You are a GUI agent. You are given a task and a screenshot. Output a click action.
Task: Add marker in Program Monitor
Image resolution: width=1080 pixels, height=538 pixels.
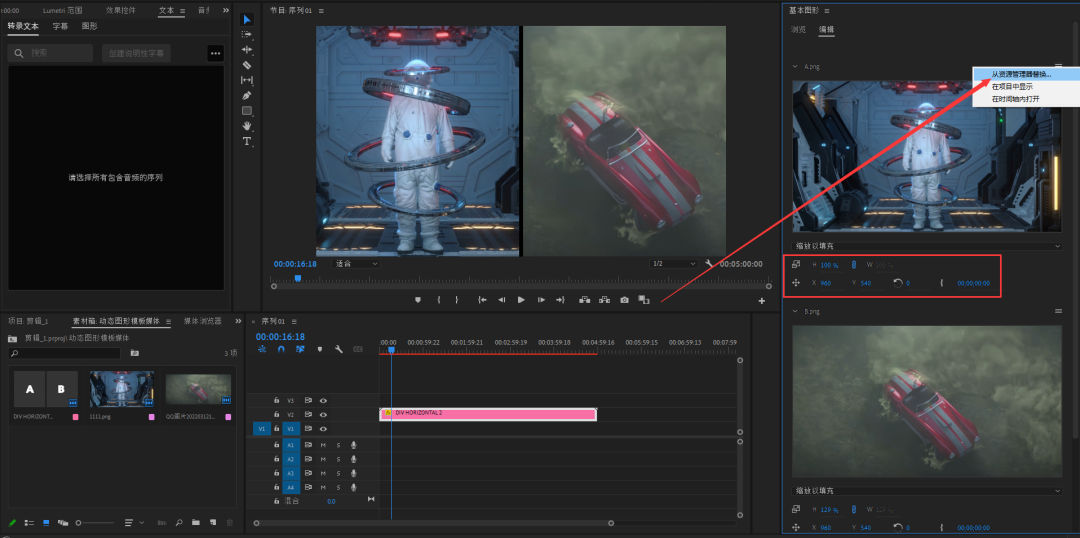tap(417, 300)
